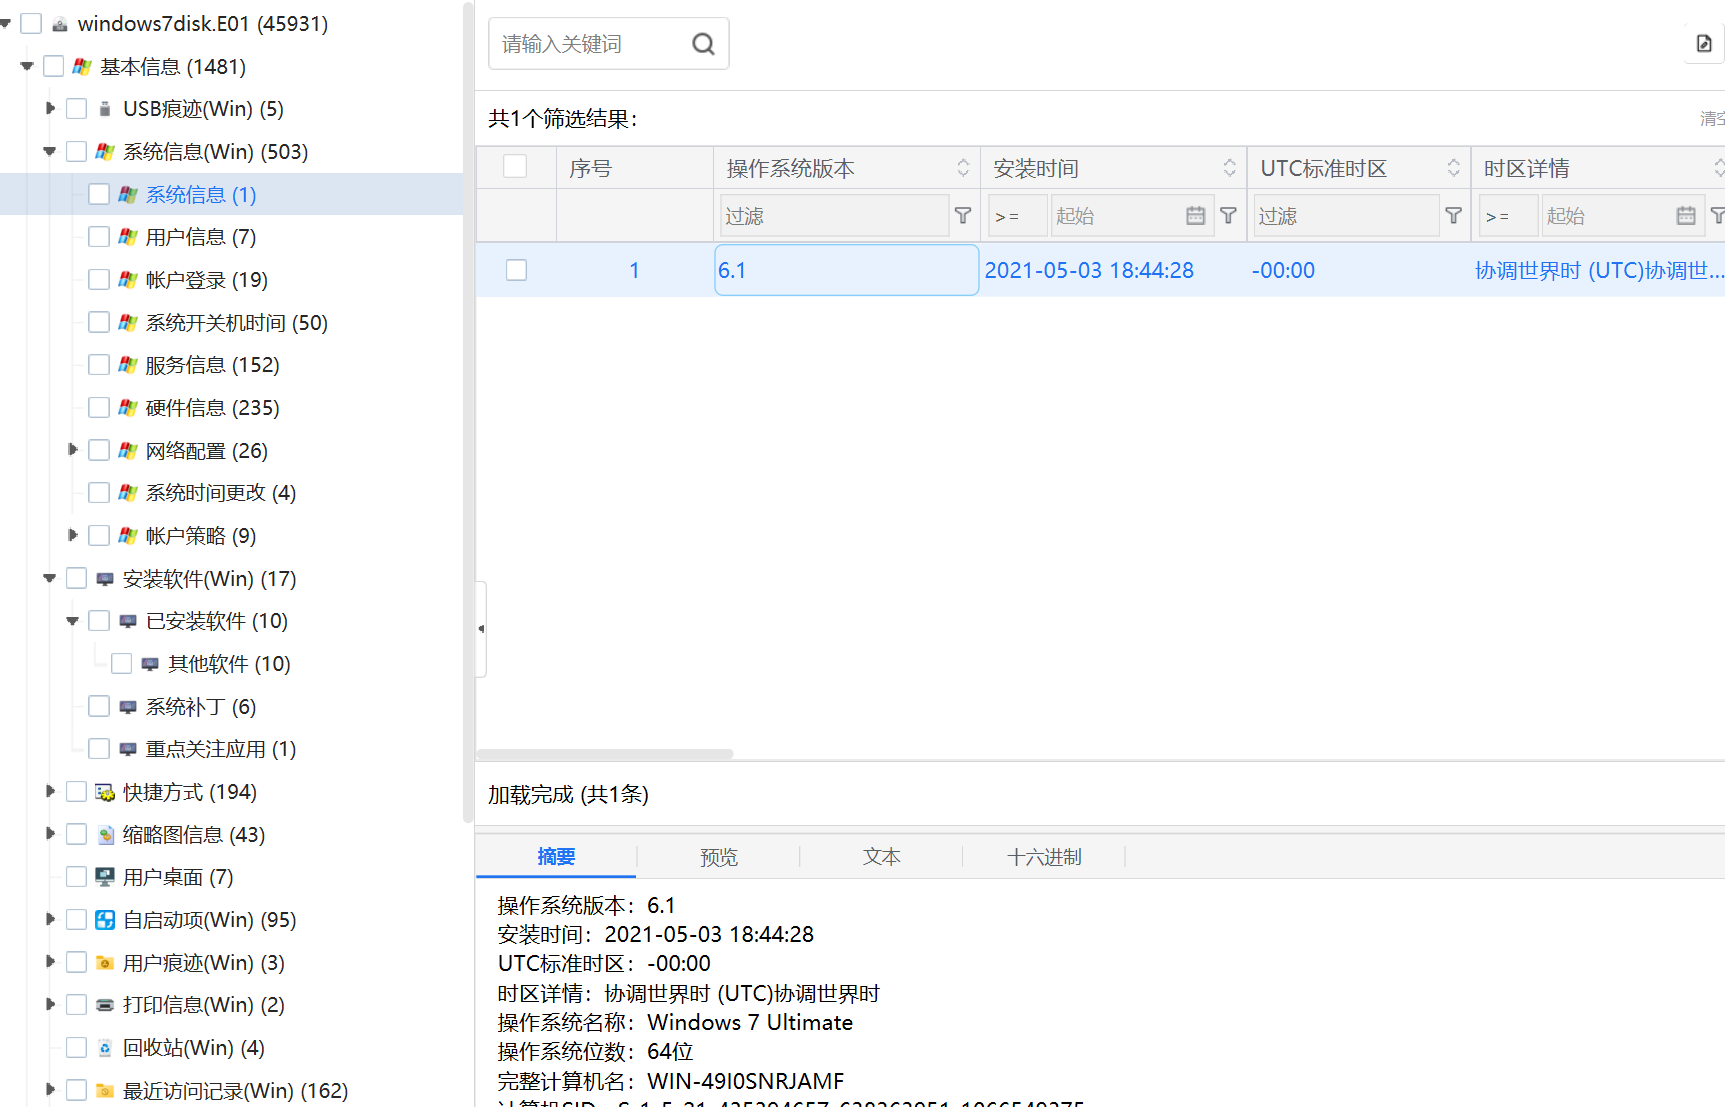
Task: Click filter funnel icon for UTC标准时区 column
Action: (1454, 215)
